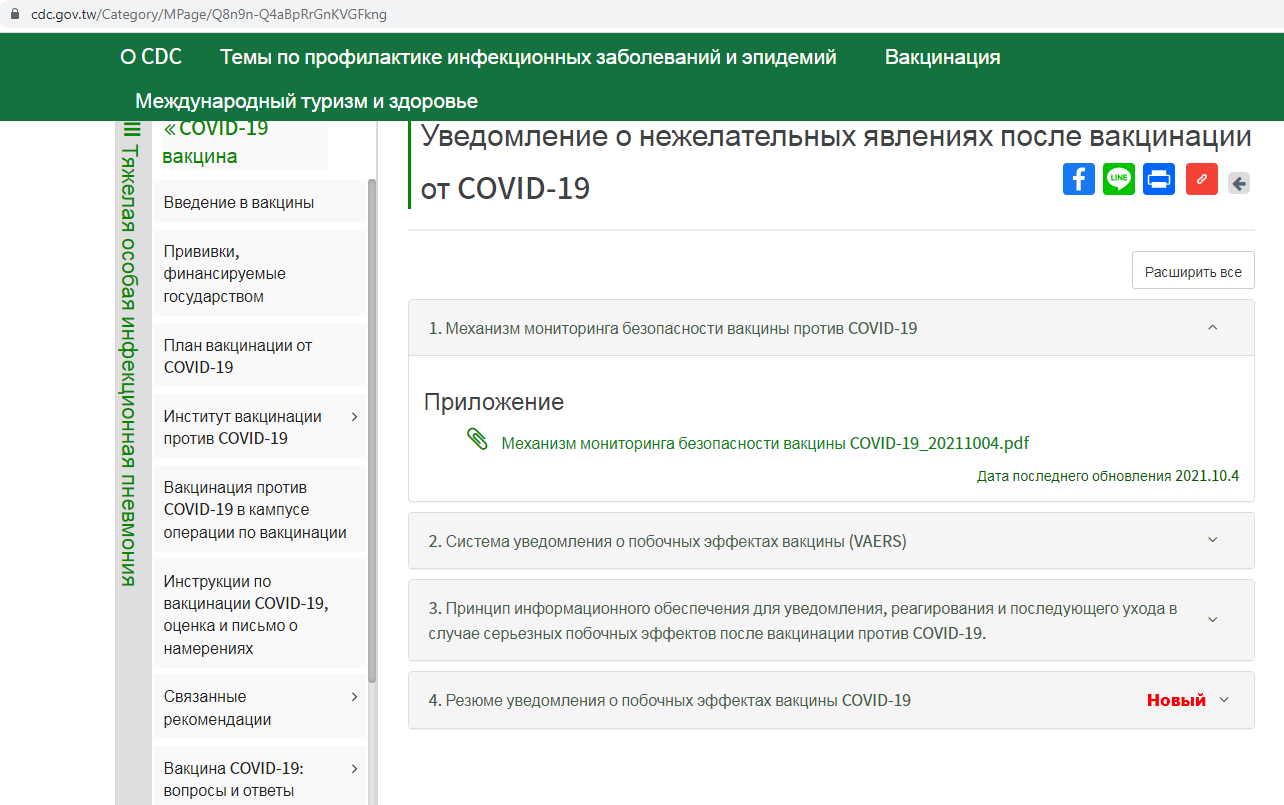Expand section 2 about VAERS
Screen dimensions: 1284x805
[1212, 541]
